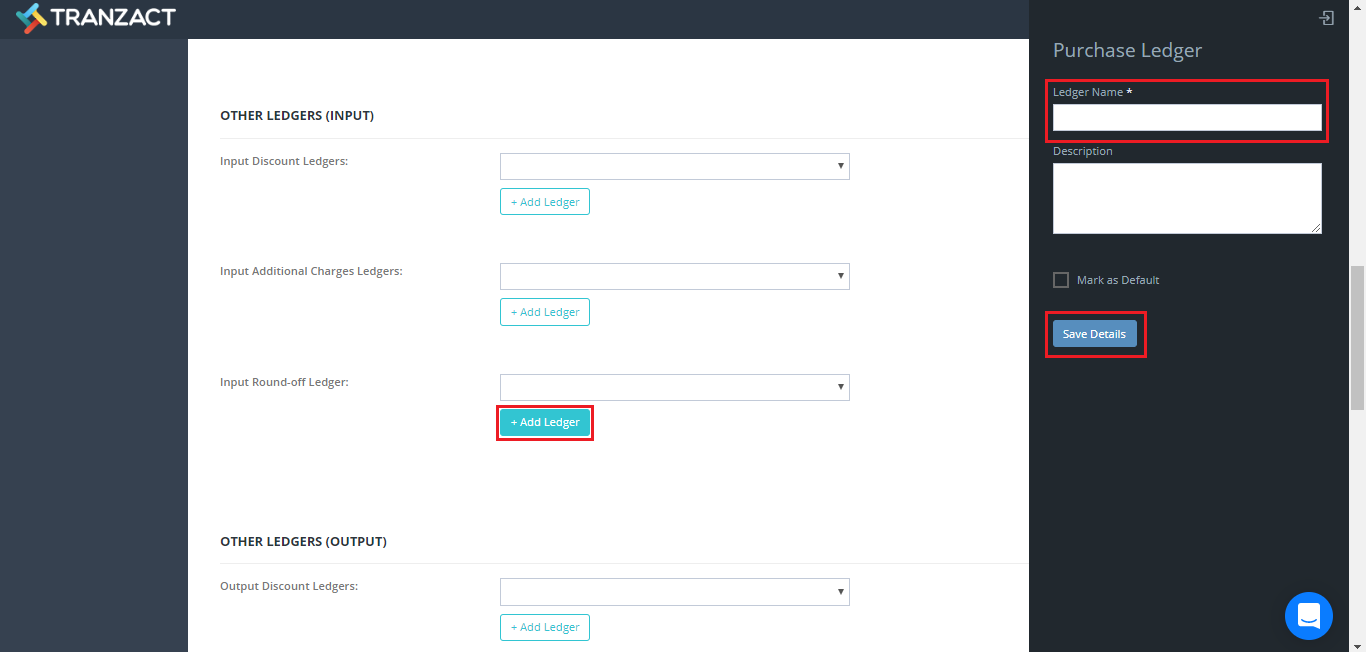
Task: Open the chat support bubble
Action: pyautogui.click(x=1309, y=616)
